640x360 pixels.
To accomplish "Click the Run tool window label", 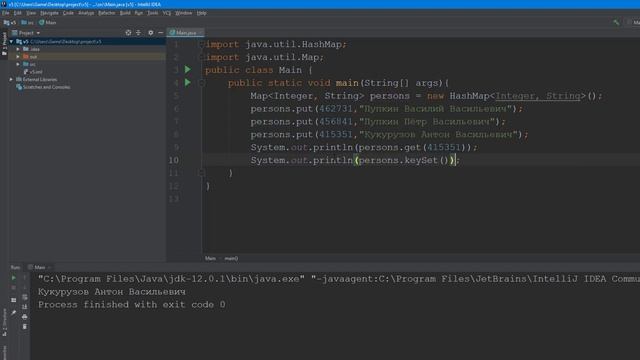I will (15, 267).
